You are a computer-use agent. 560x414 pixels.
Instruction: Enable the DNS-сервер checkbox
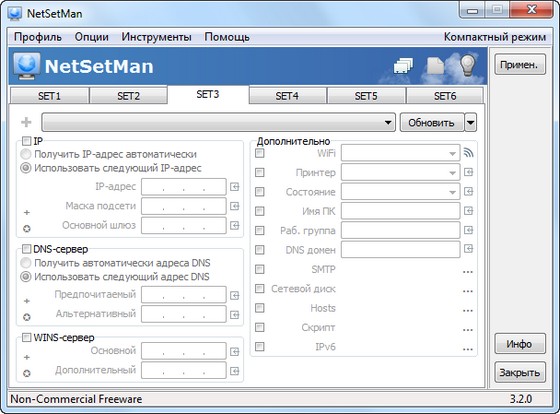pyautogui.click(x=26, y=249)
